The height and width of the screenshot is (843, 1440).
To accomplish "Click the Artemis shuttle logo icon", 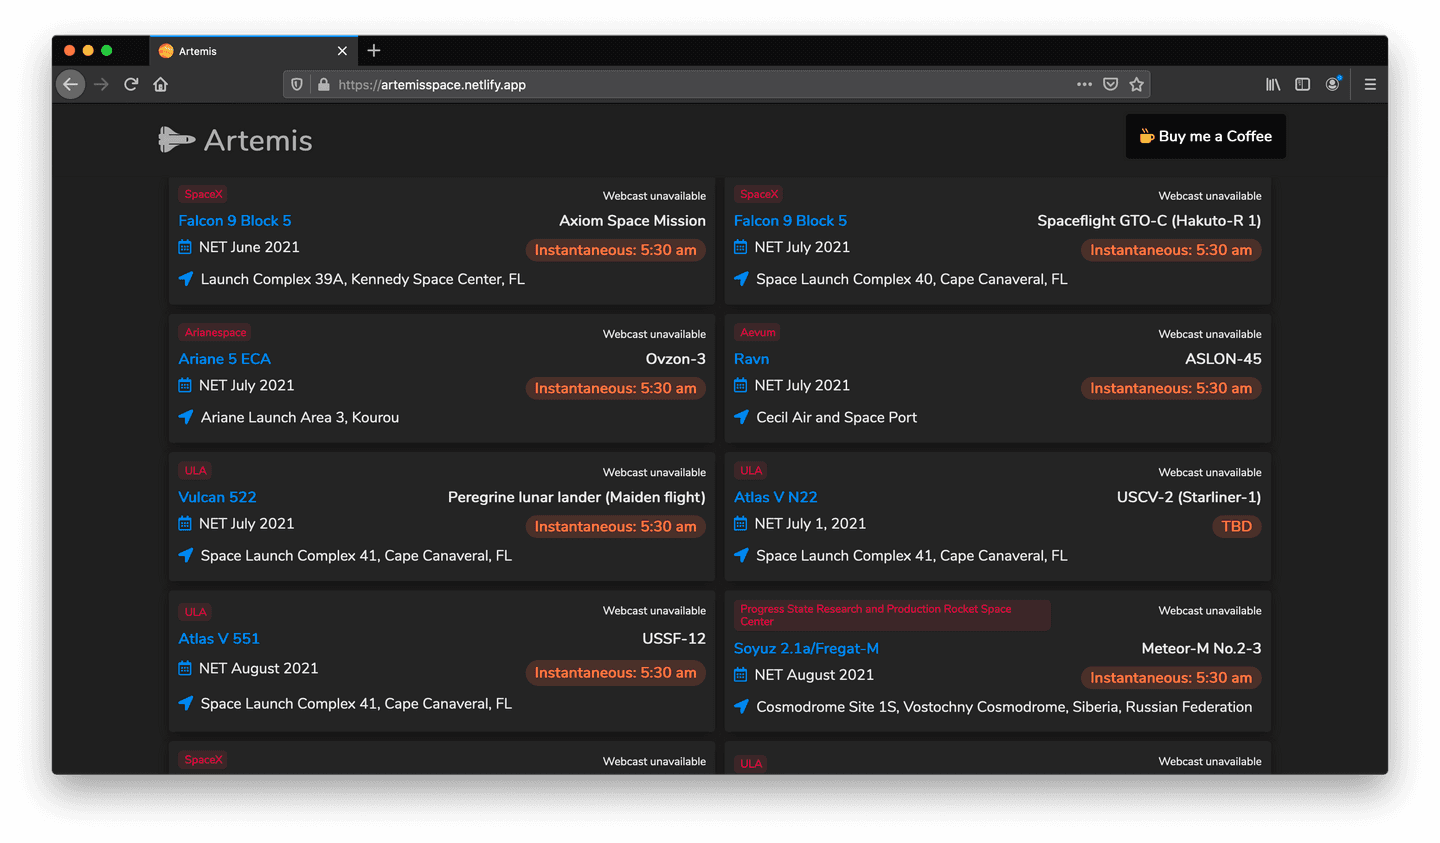I will [x=177, y=140].
